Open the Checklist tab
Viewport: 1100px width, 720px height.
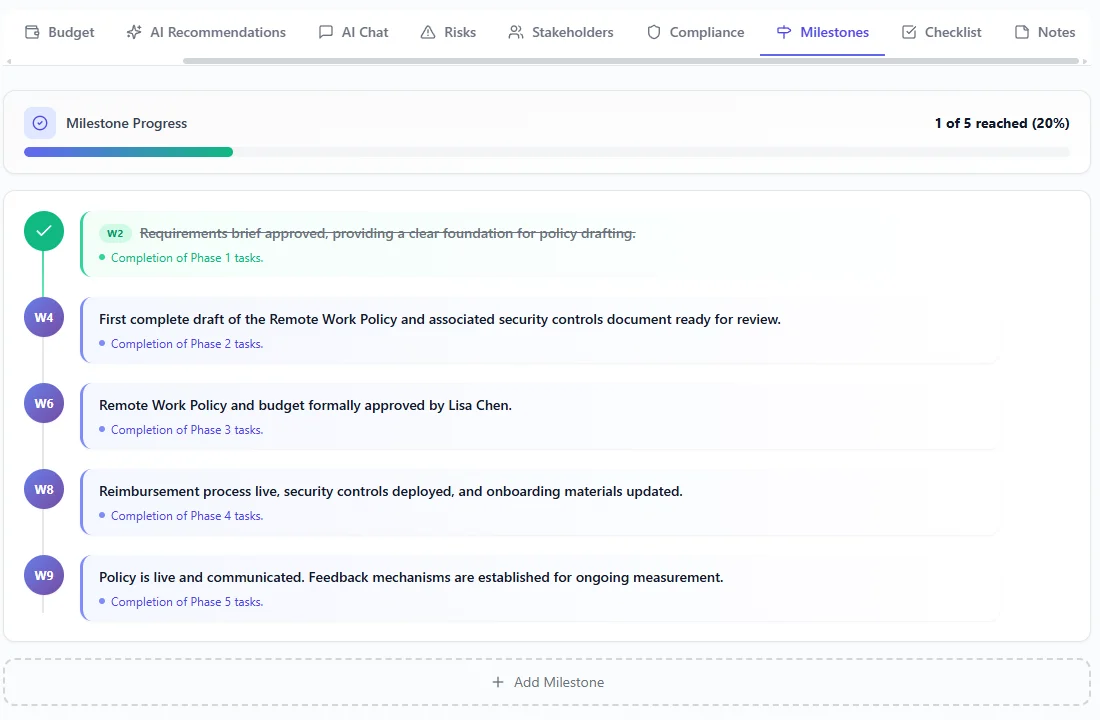pyautogui.click(x=941, y=32)
